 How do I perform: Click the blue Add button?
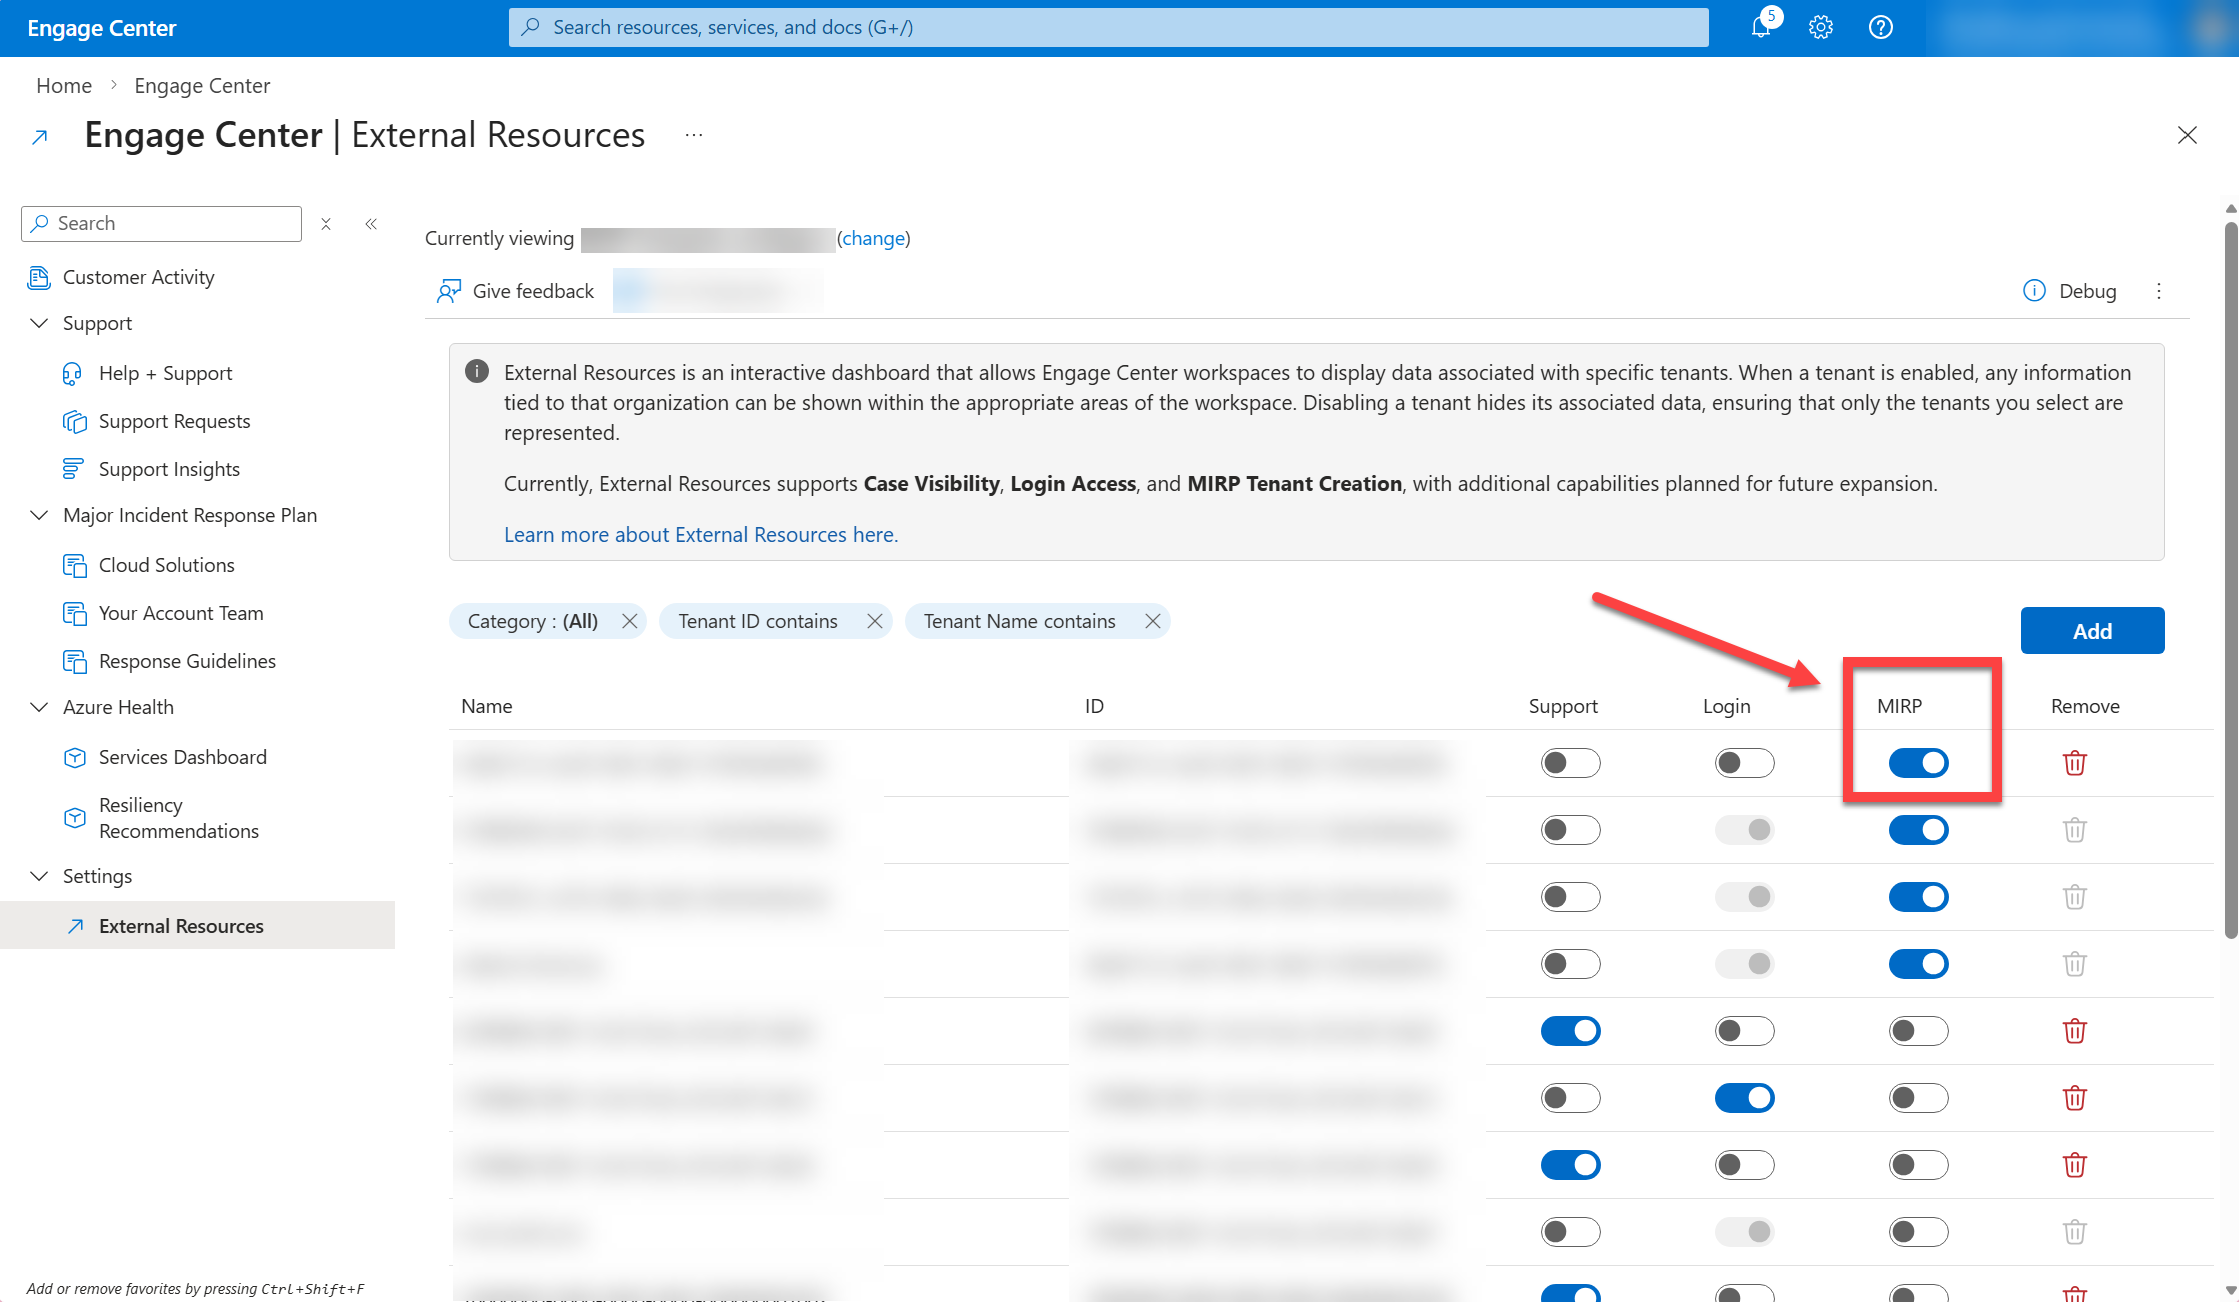tap(2092, 631)
